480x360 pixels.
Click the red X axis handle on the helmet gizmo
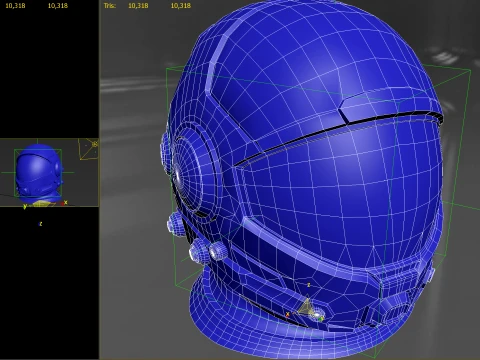(288, 314)
